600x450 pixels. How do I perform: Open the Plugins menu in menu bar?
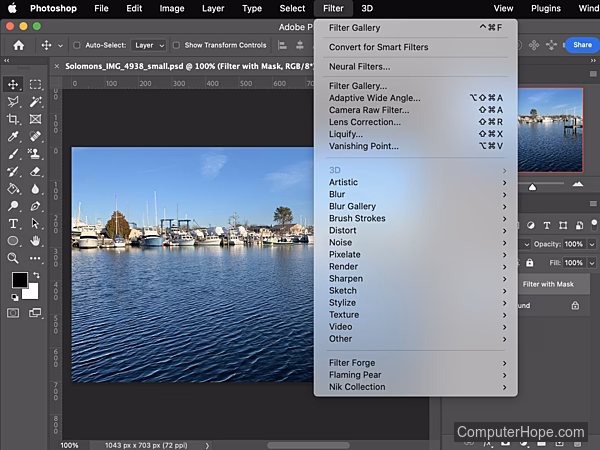[546, 8]
